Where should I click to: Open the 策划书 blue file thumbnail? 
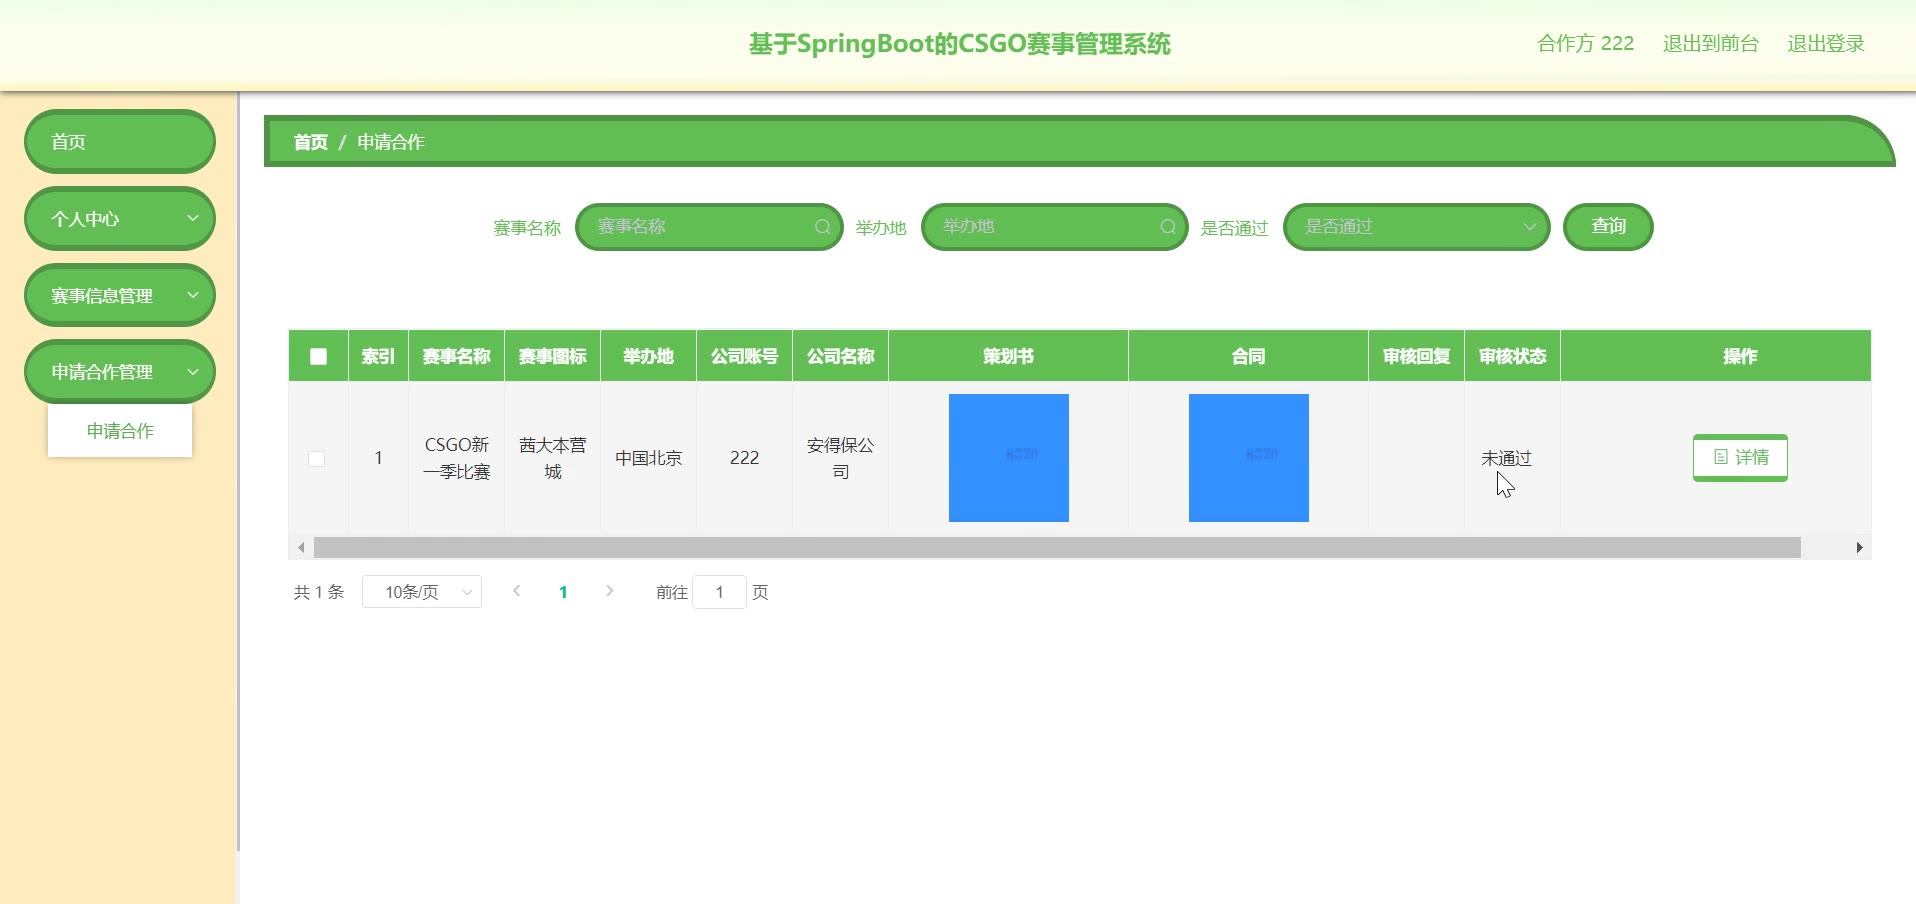coord(1008,458)
